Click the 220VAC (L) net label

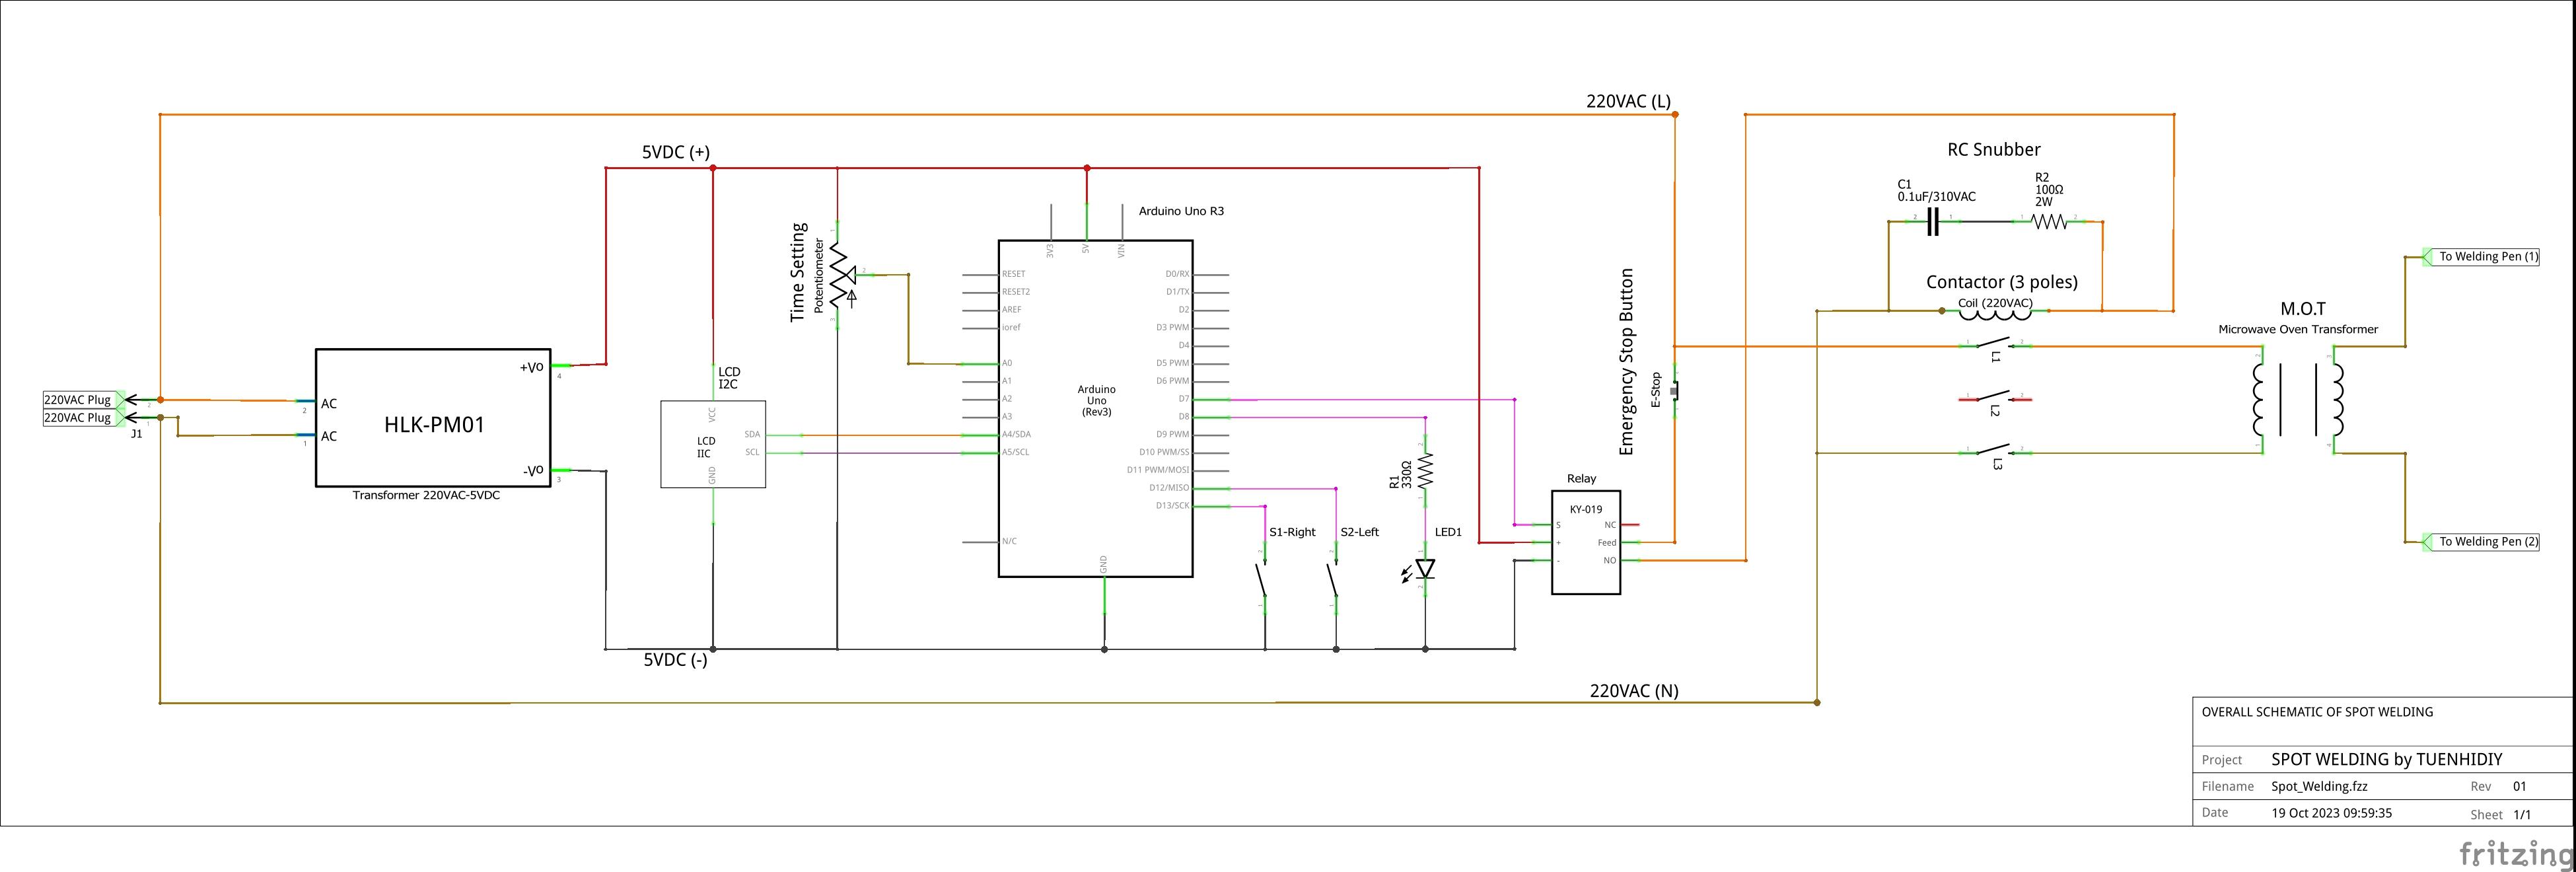(x=1628, y=101)
